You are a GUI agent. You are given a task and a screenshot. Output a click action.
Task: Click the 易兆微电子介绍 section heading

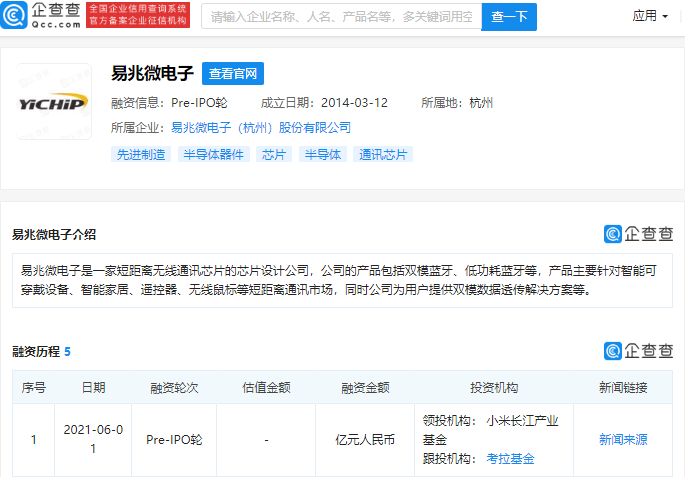[x=54, y=235]
